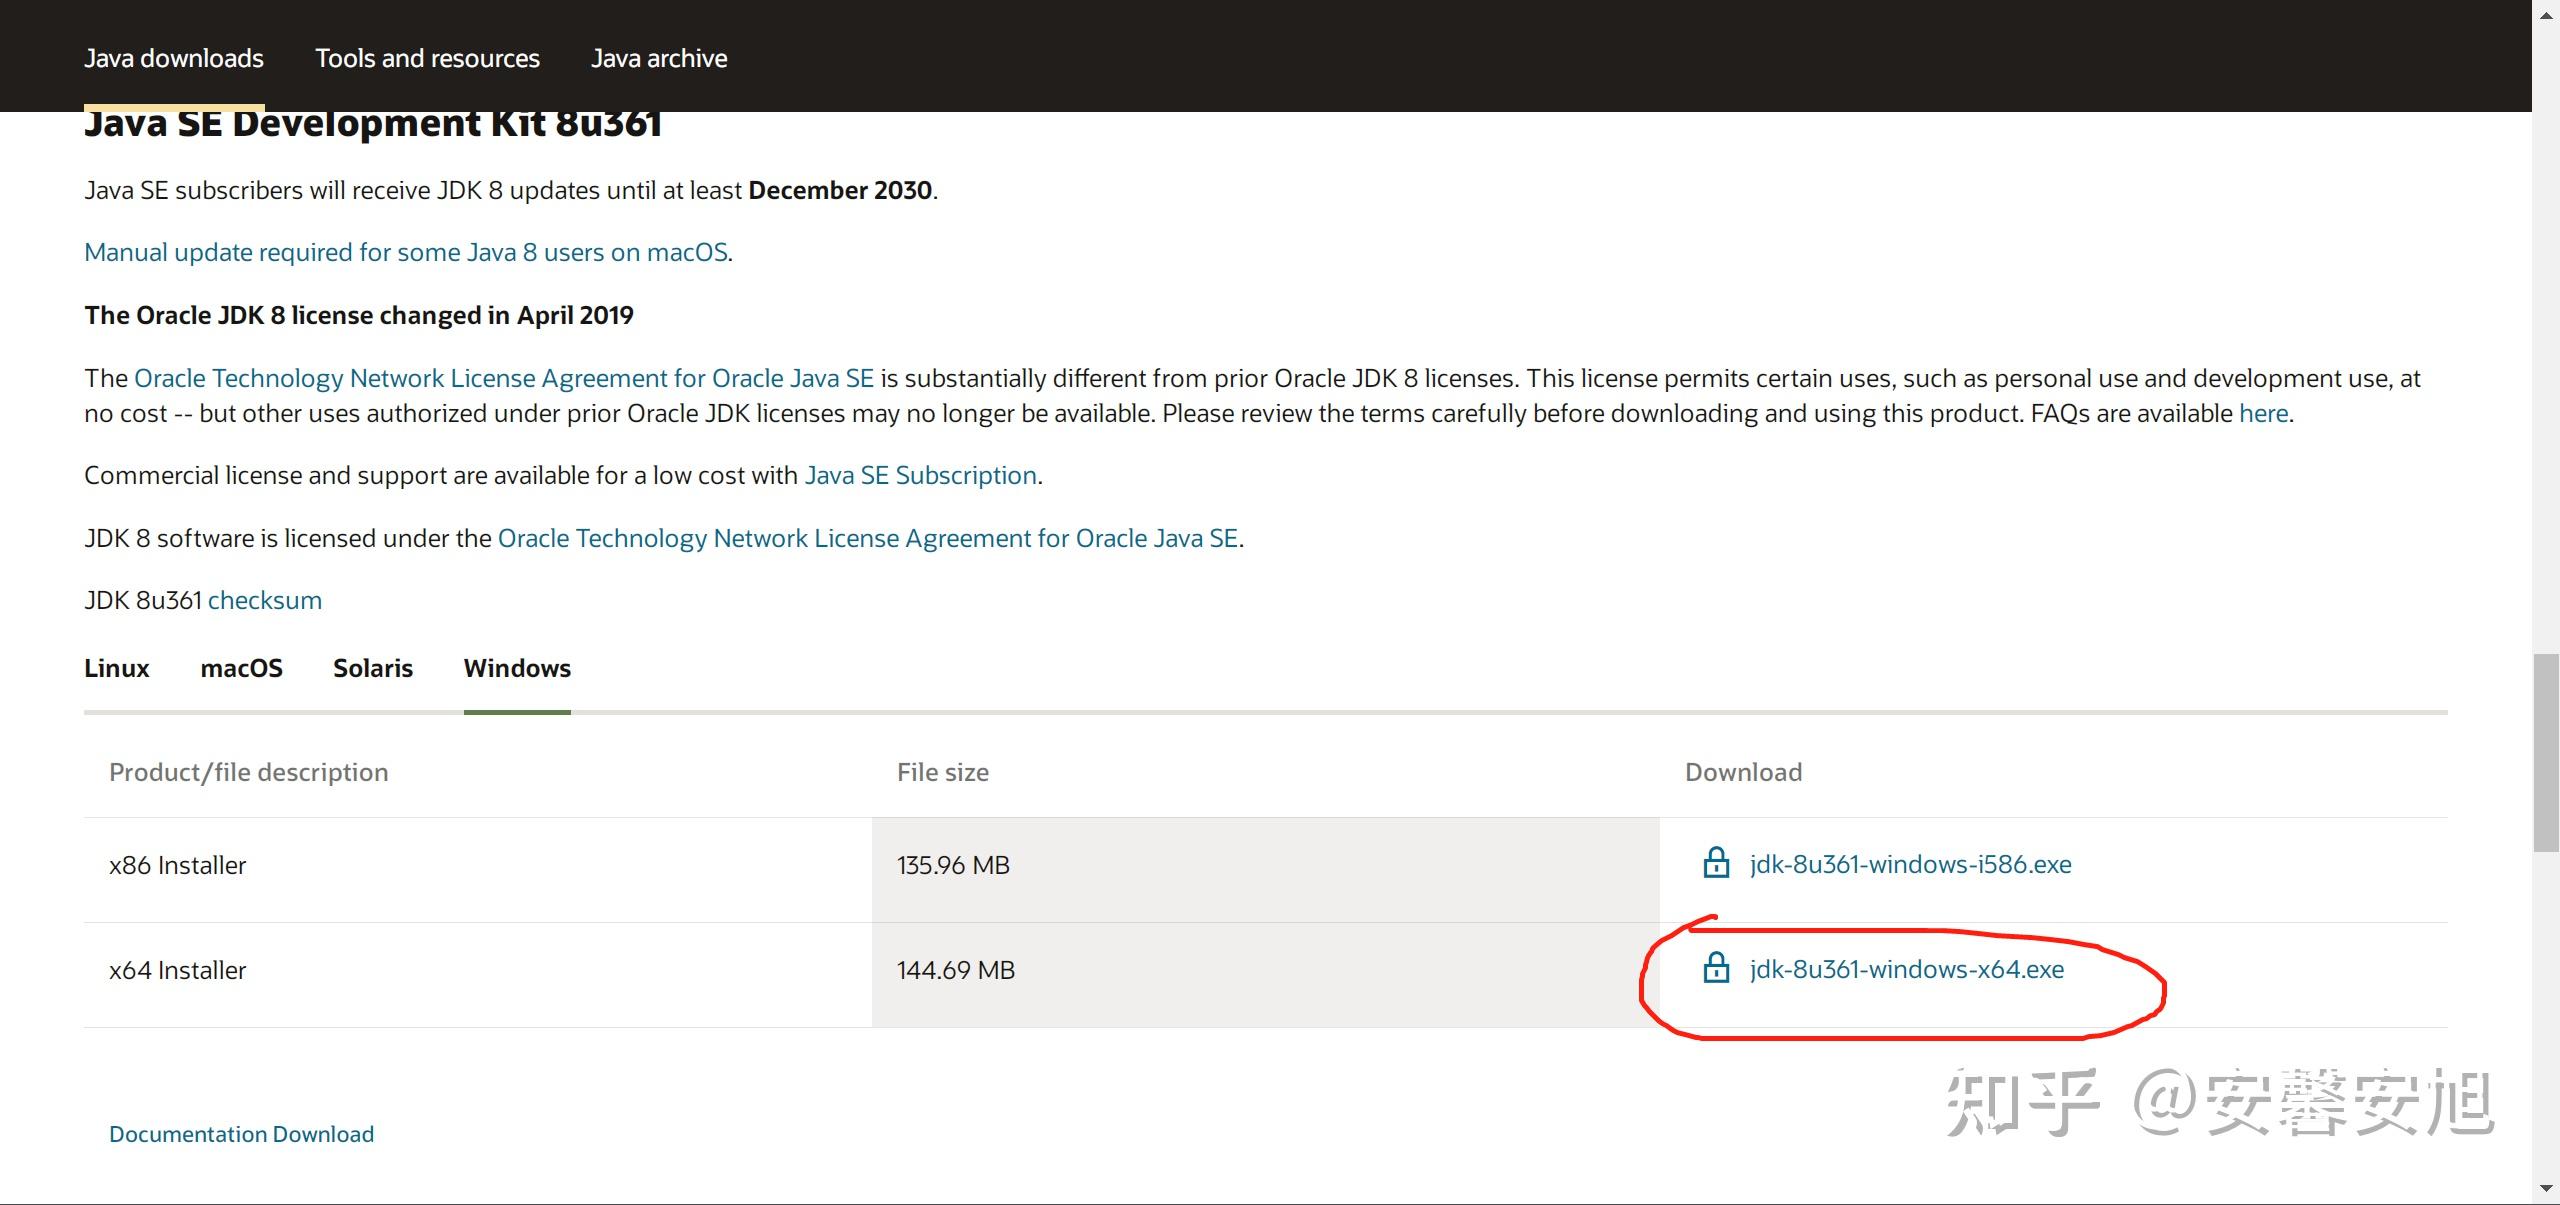
Task: Open macOS manual update notice link
Action: click(x=406, y=252)
